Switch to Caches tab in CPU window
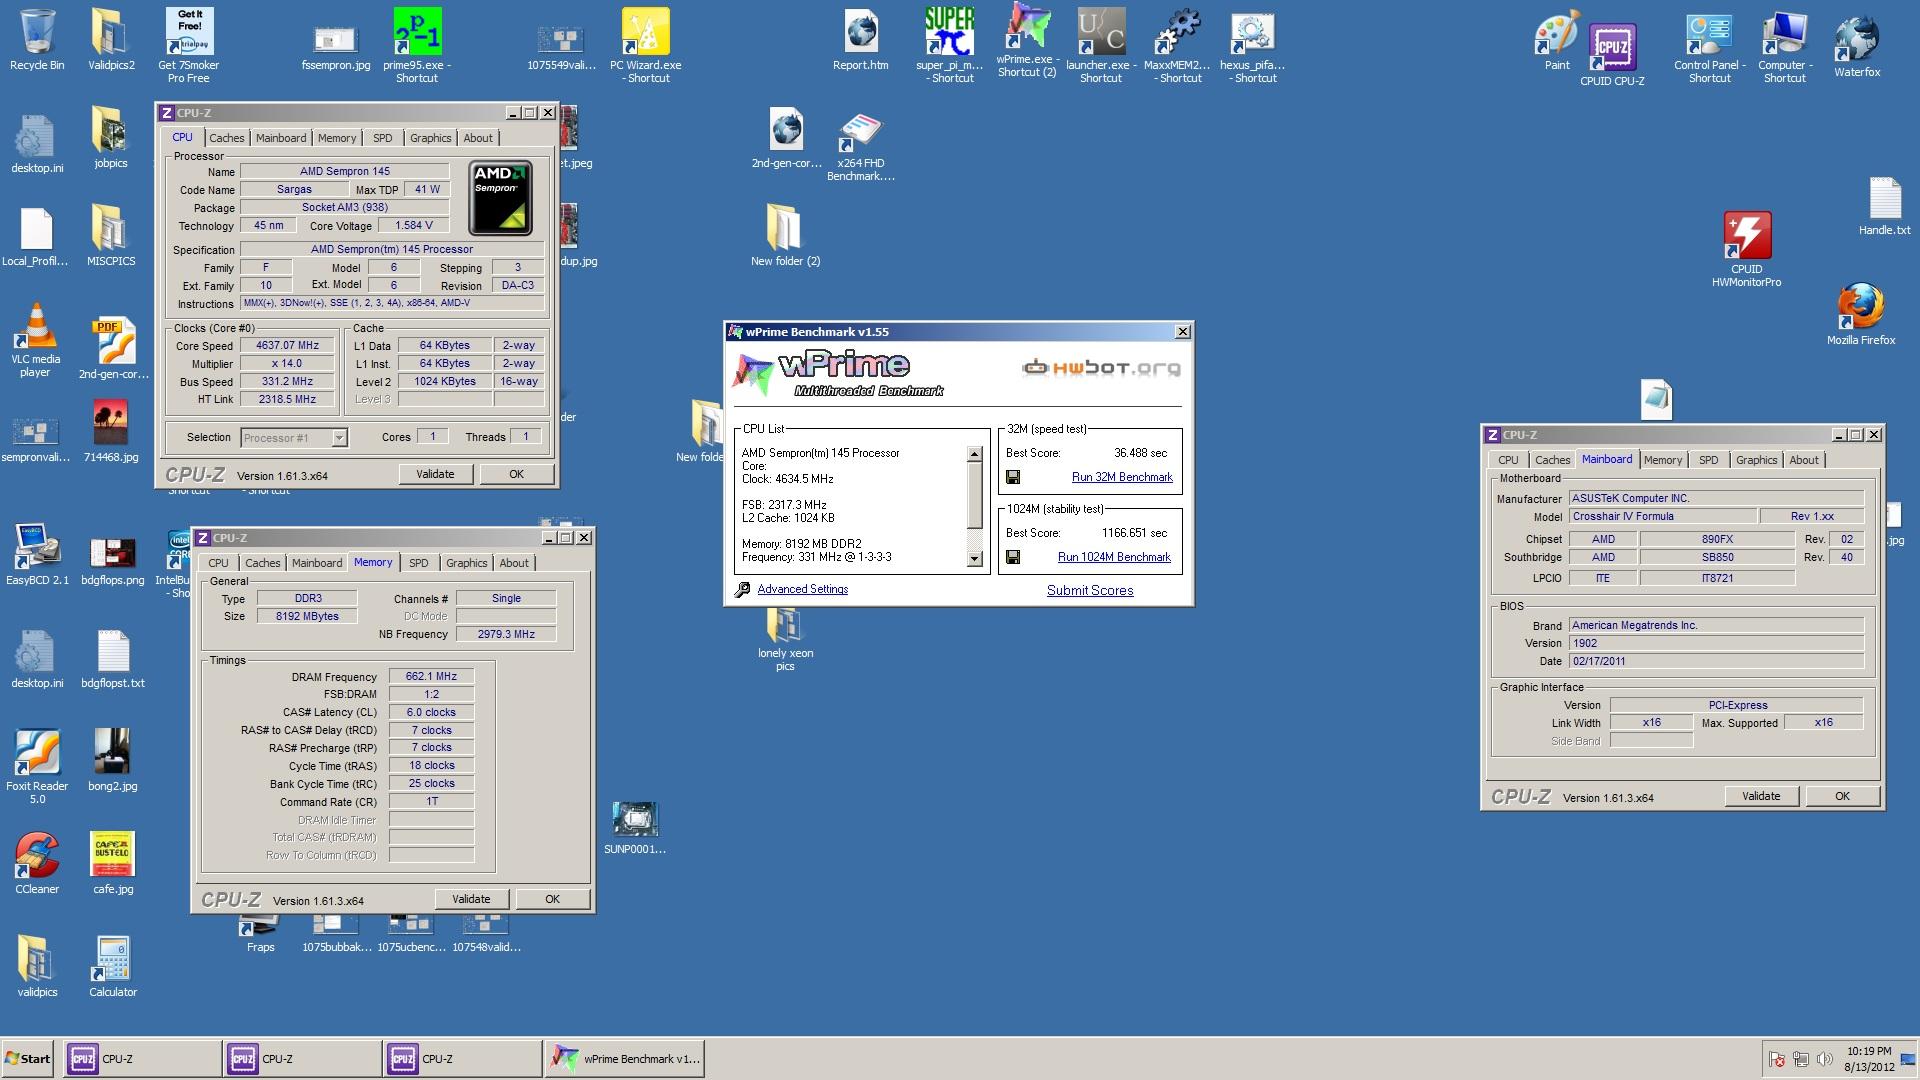1920x1080 pixels. [x=226, y=138]
